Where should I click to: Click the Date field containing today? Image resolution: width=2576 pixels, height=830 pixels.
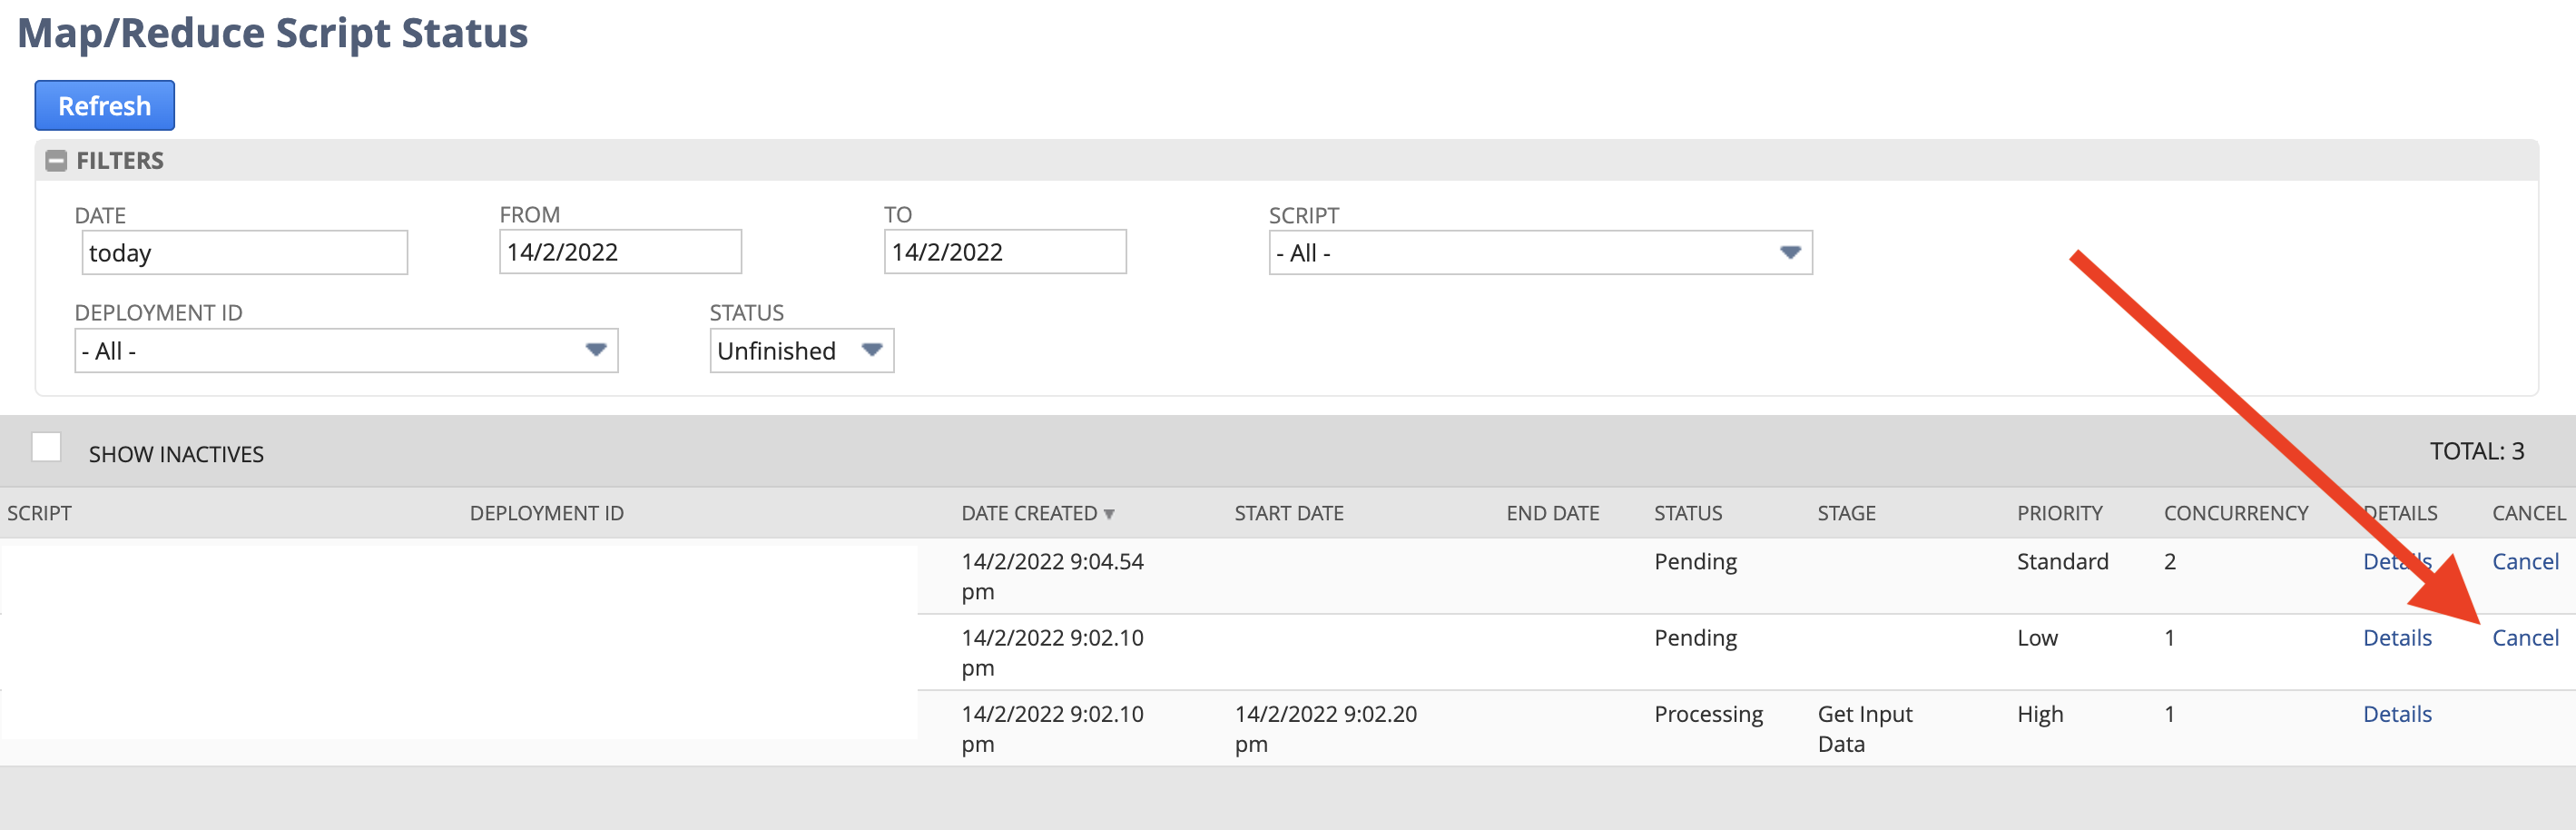coord(245,253)
